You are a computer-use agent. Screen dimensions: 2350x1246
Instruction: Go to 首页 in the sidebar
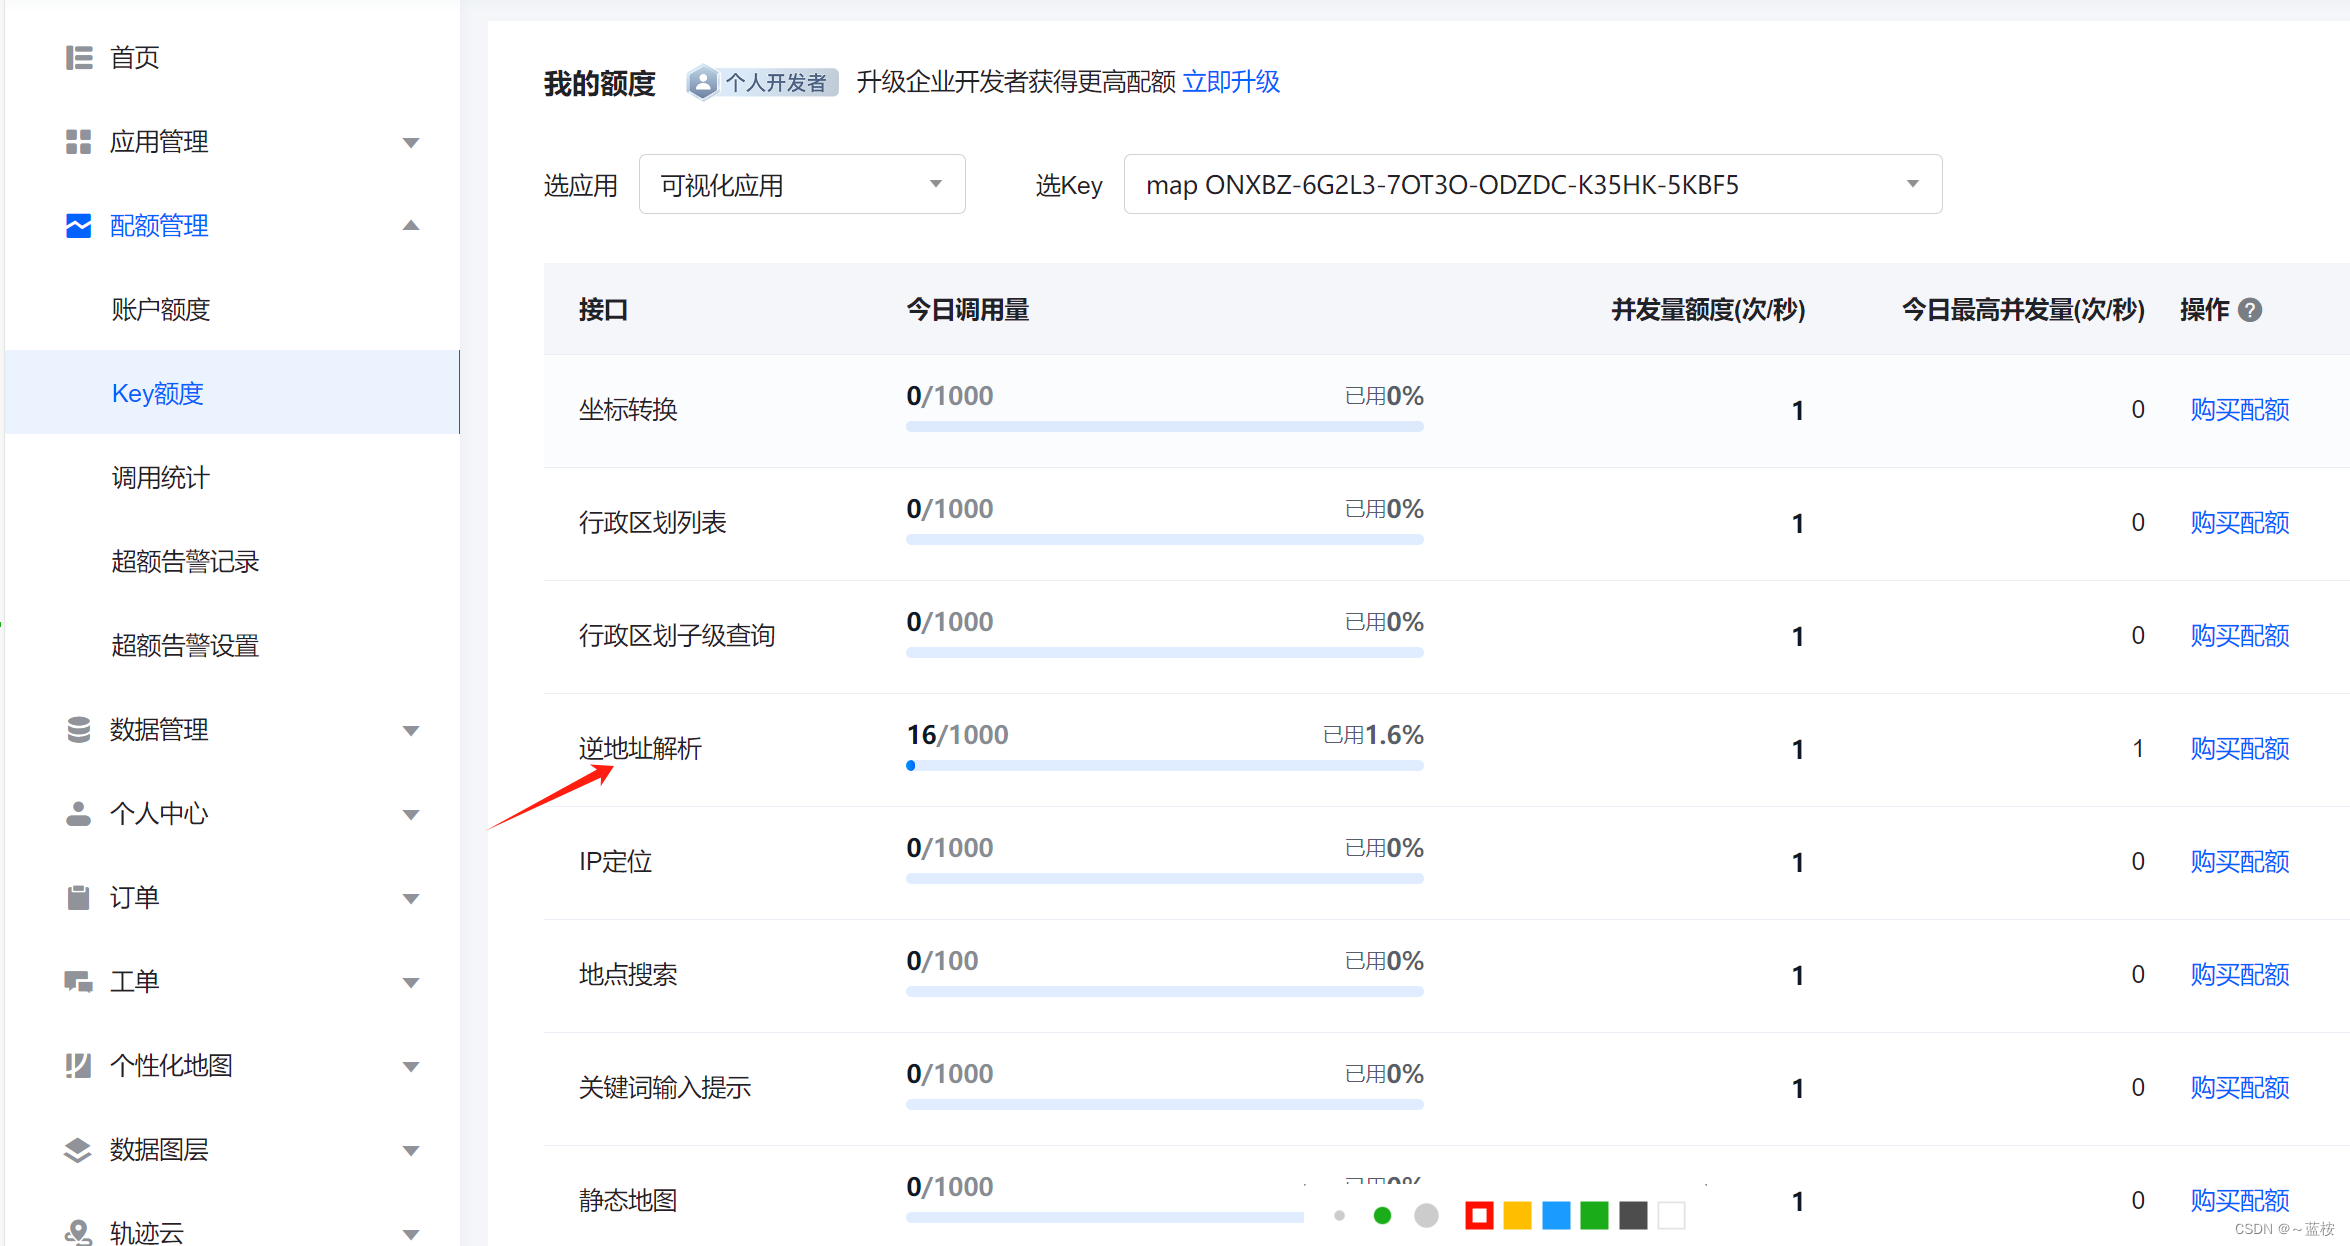[134, 58]
